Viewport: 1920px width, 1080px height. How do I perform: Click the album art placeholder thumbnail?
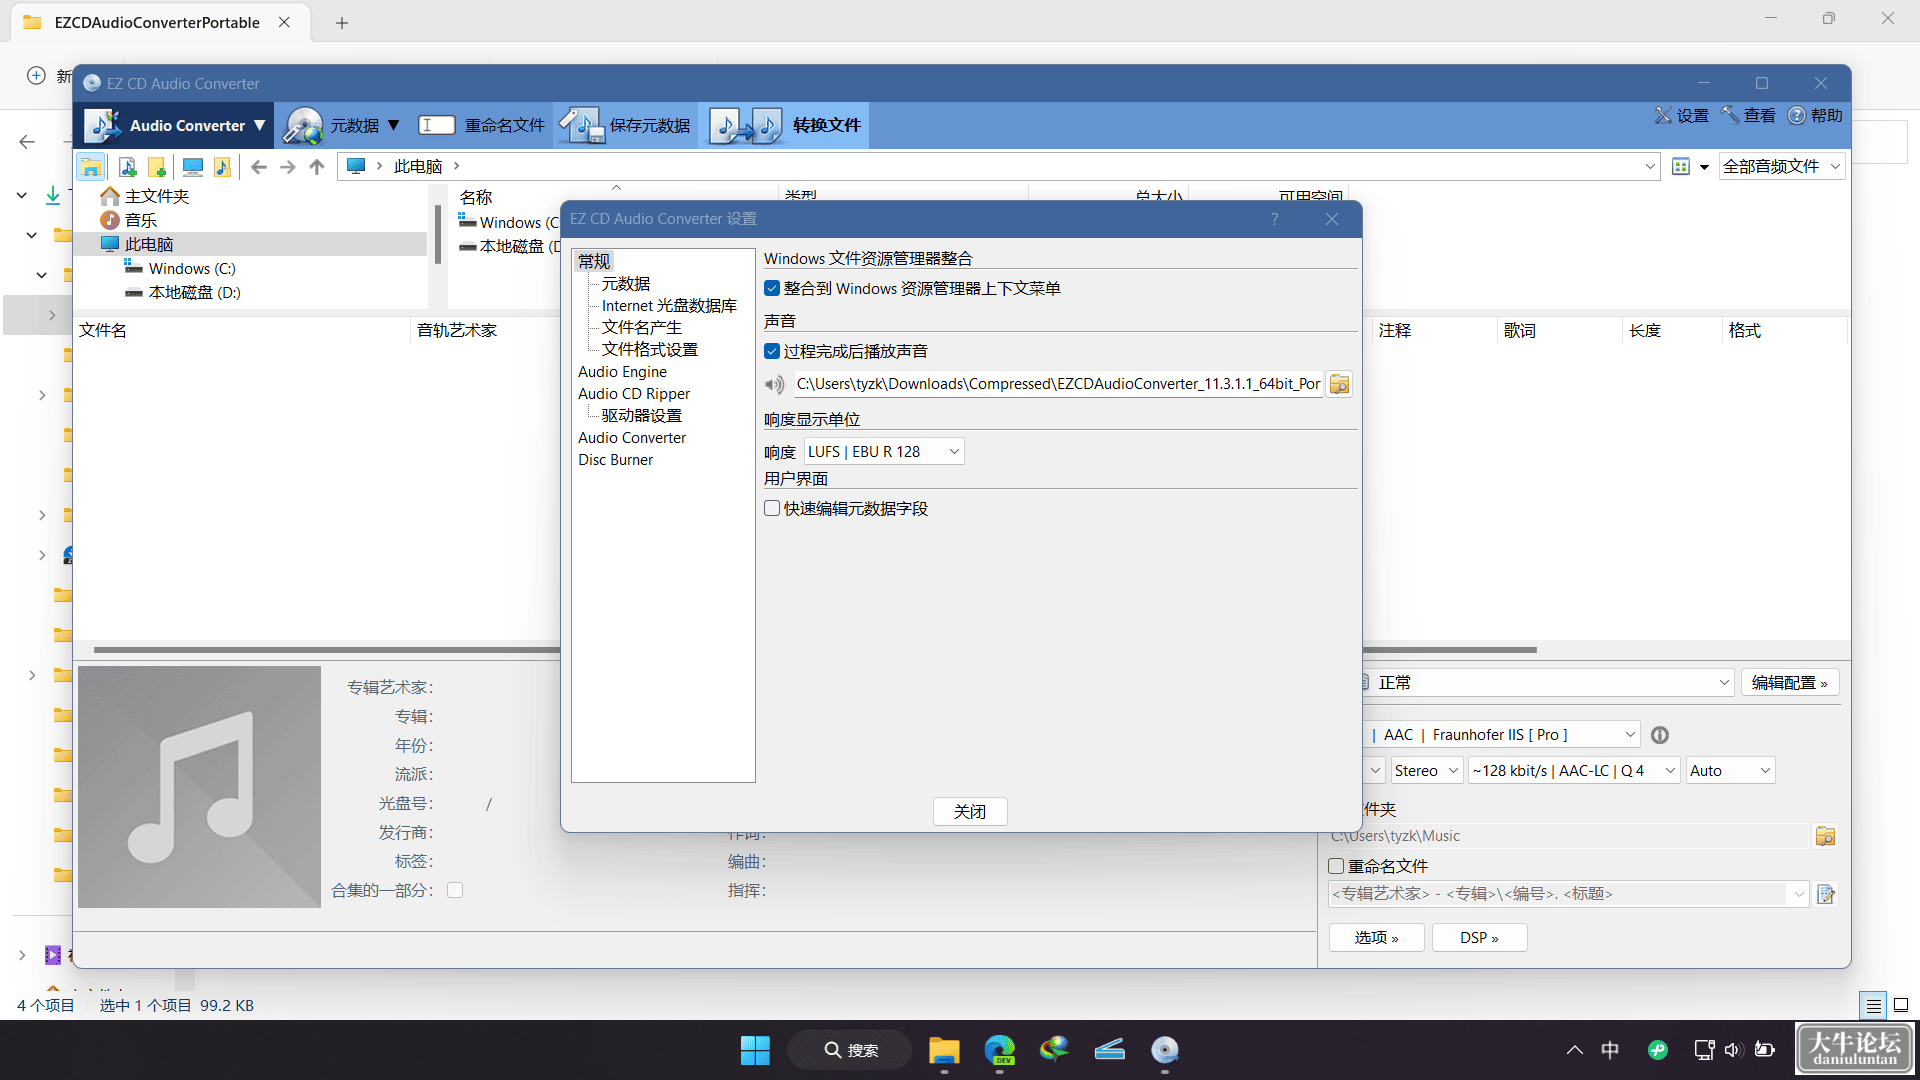point(200,787)
